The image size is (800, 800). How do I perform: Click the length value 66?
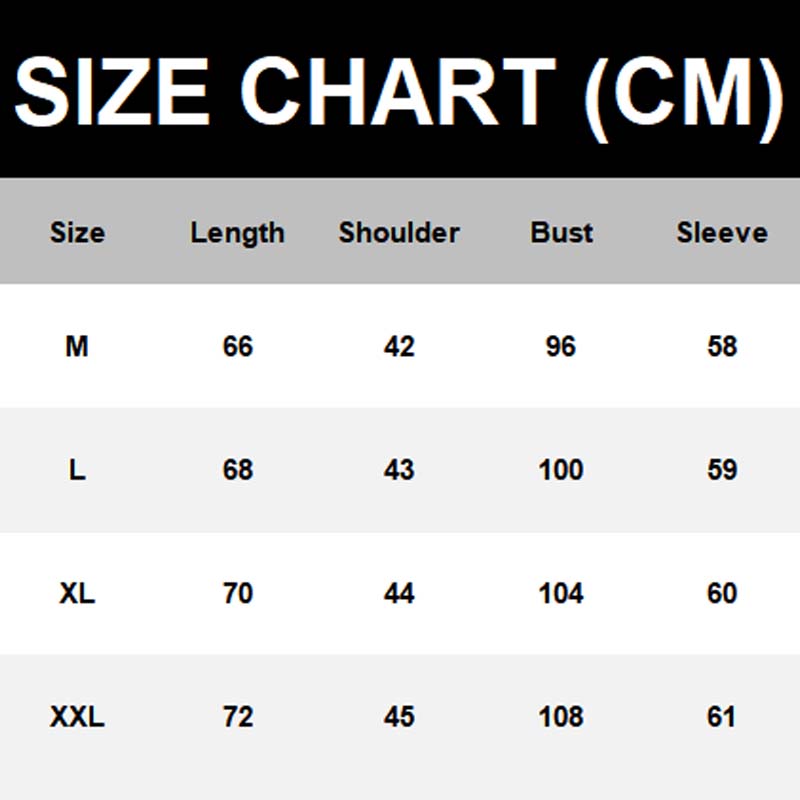click(238, 347)
